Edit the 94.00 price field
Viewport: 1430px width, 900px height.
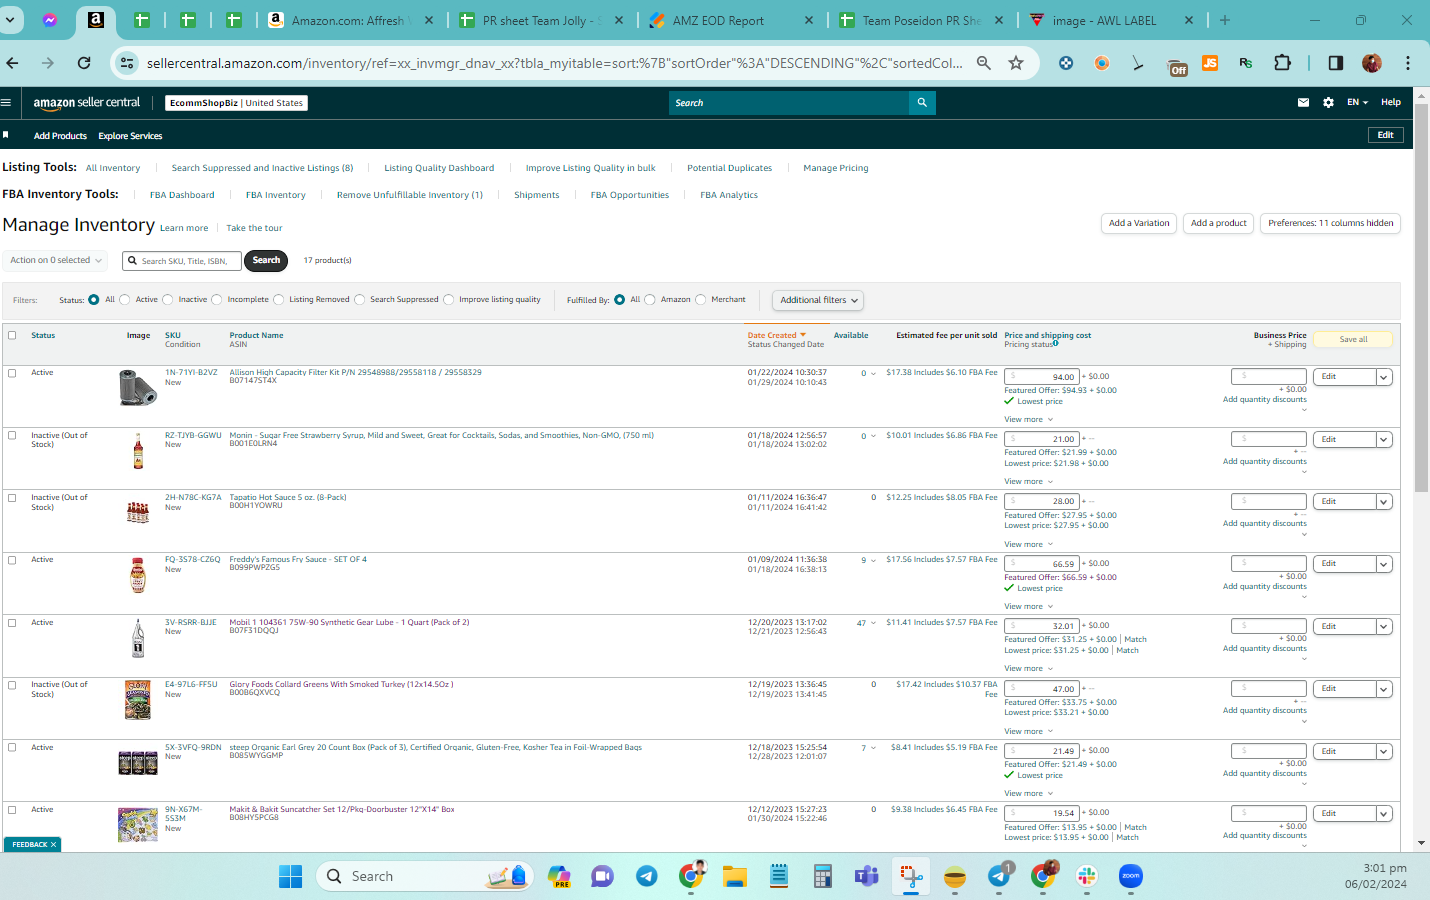(1041, 377)
